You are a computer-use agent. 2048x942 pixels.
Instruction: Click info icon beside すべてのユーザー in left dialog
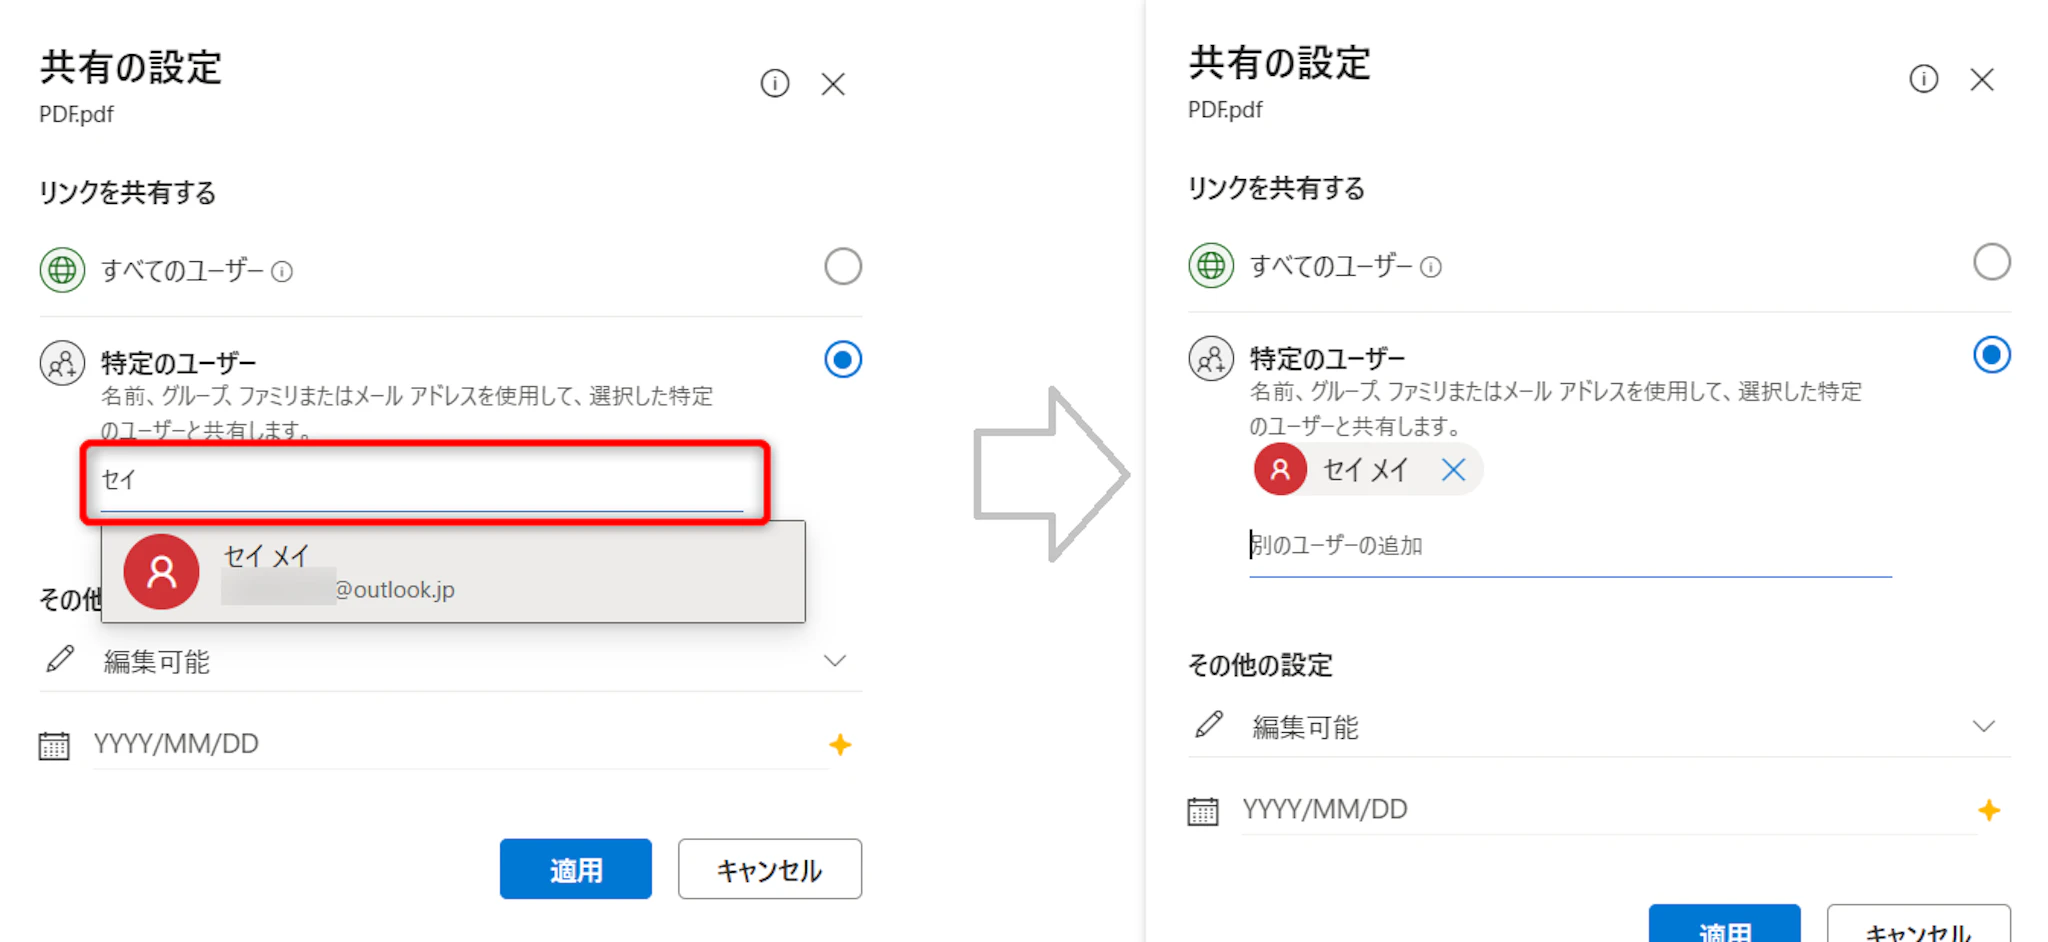[283, 271]
